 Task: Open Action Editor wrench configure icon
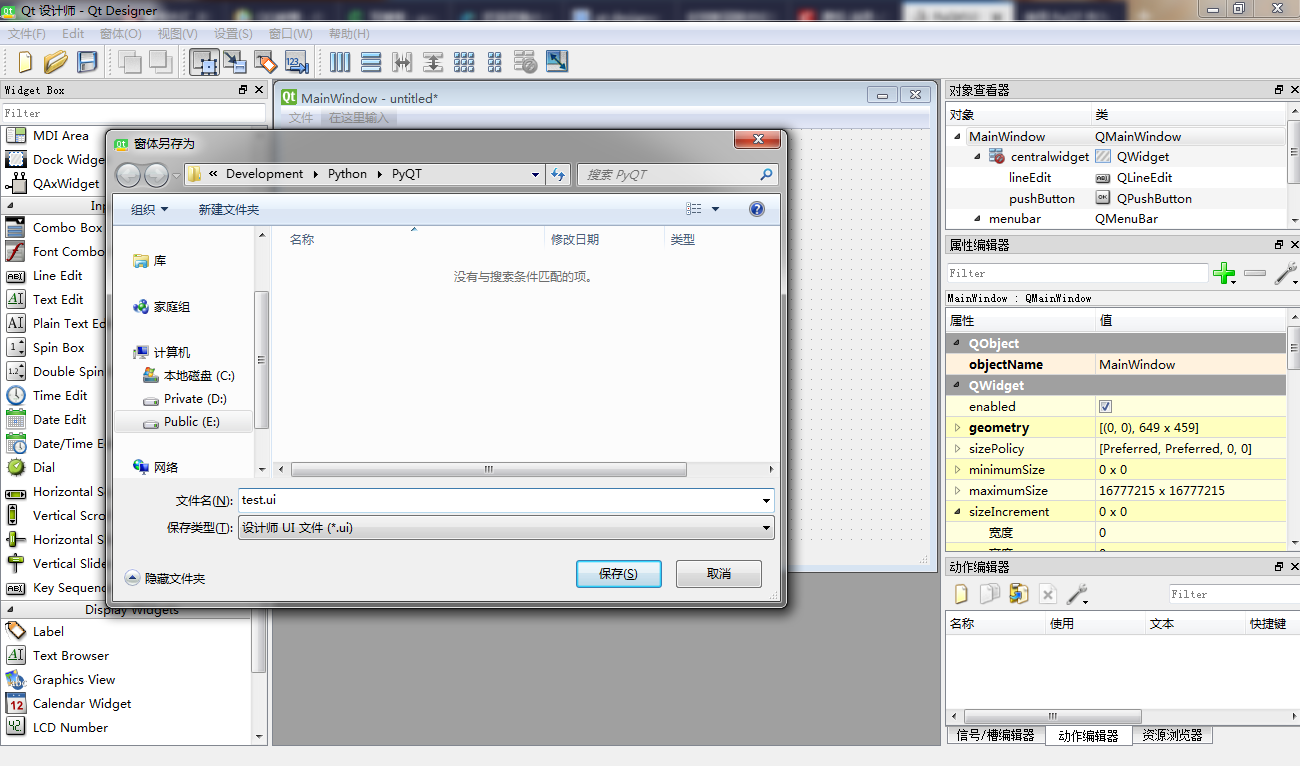[x=1077, y=594]
